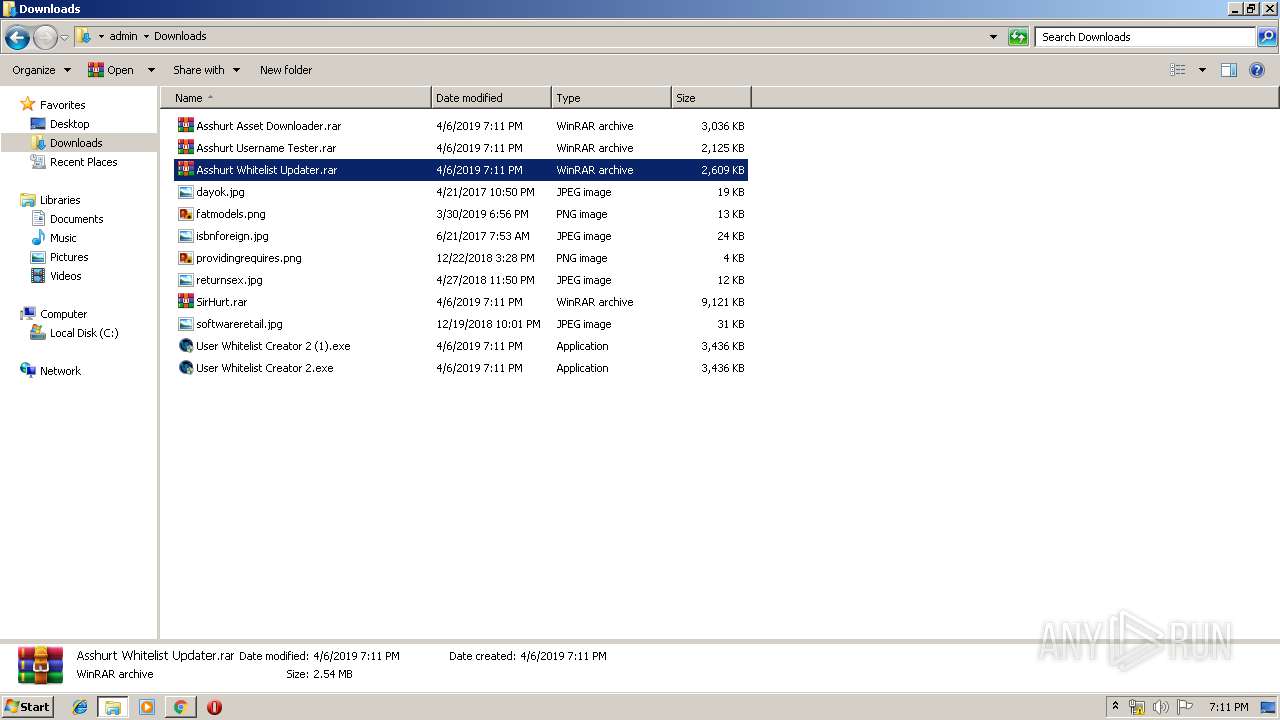
Task: Select Asshurt Asset Downloader.rar icon
Action: click(185, 126)
